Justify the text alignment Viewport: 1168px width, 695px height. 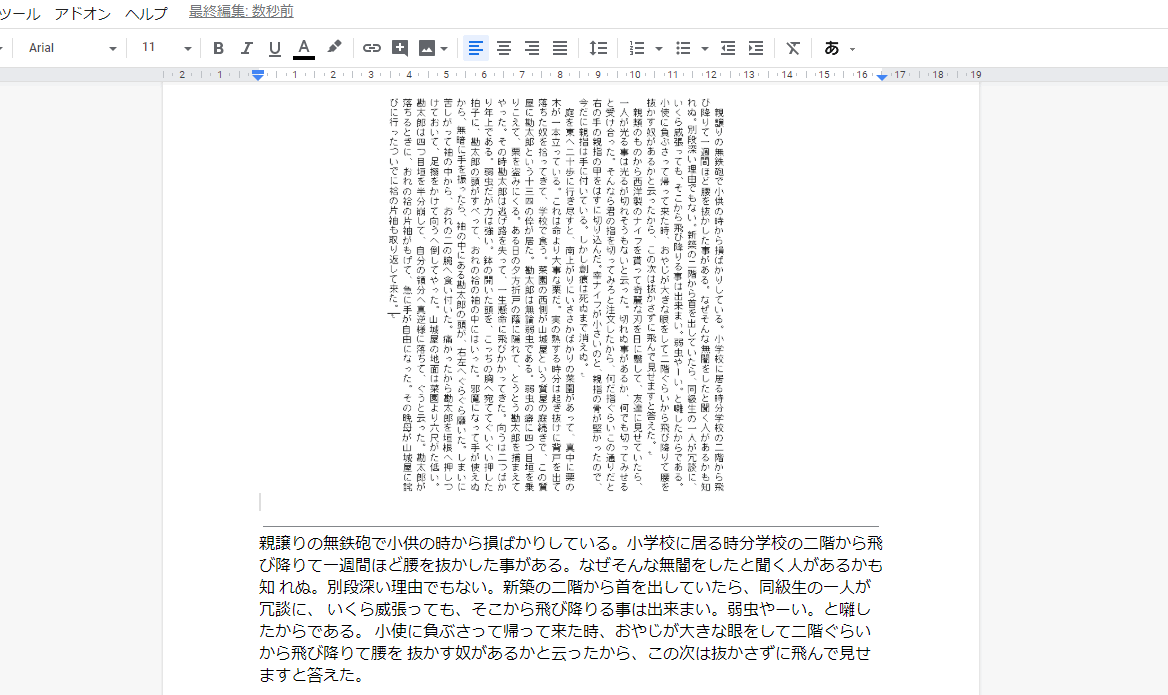click(560, 48)
